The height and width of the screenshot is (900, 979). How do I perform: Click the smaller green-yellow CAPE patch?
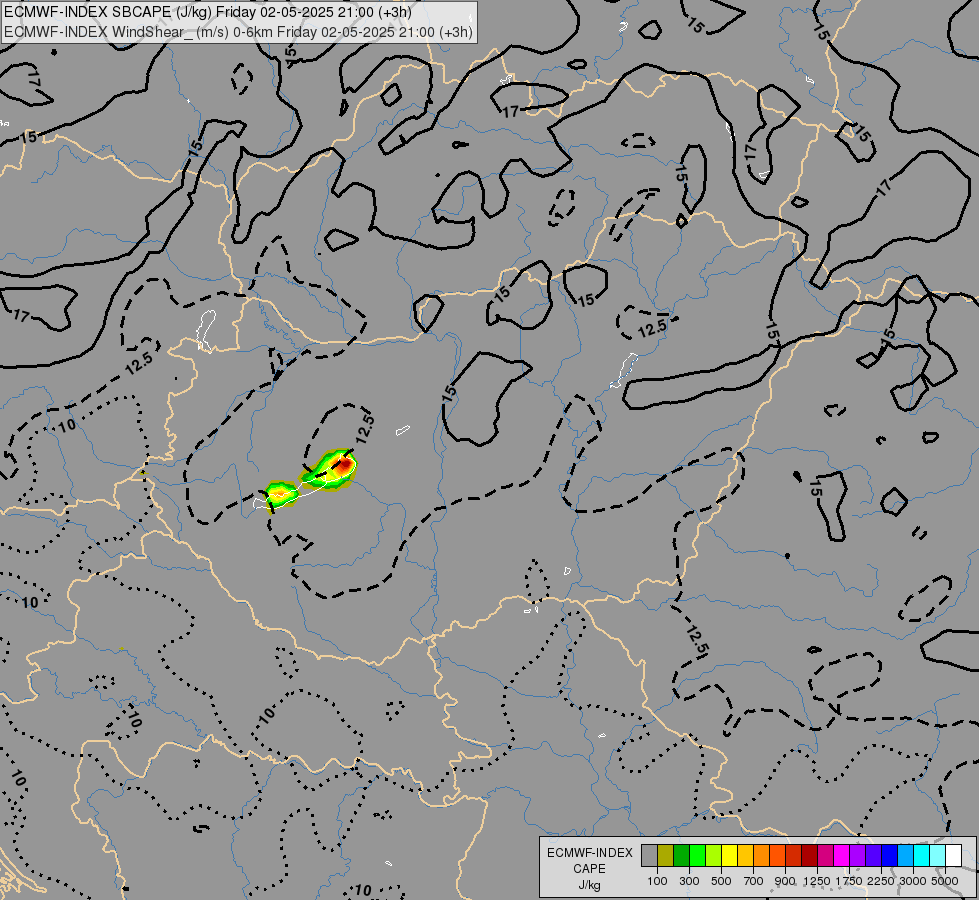pos(280,495)
